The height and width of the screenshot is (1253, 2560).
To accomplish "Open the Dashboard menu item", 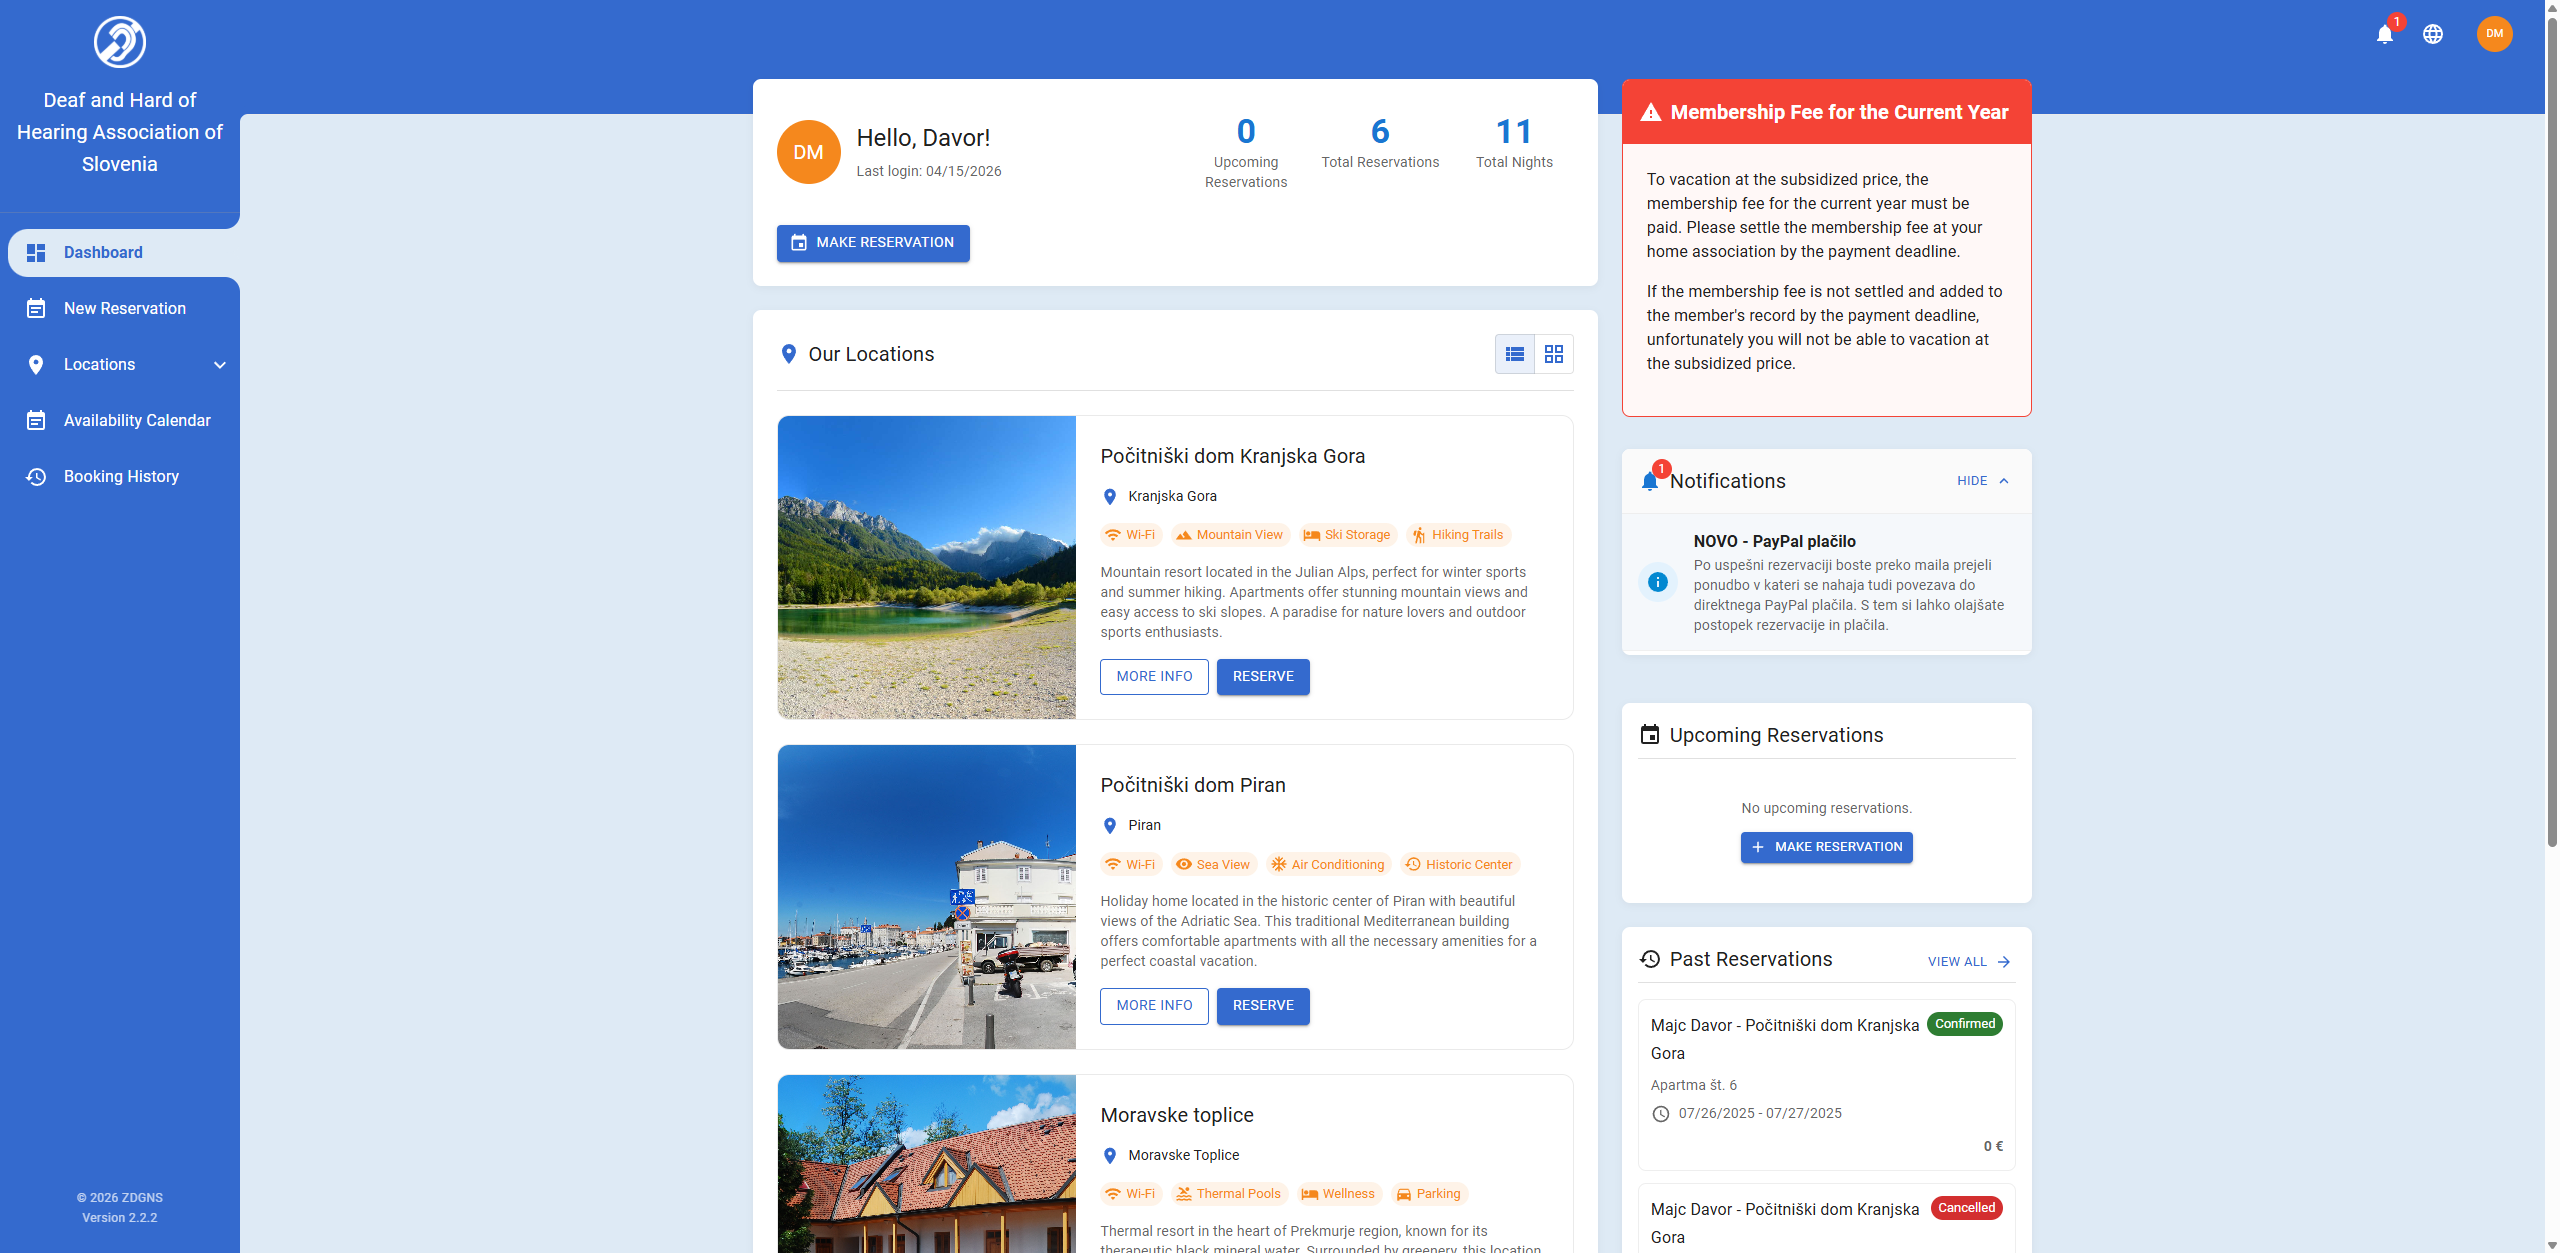I will pyautogui.click(x=124, y=253).
